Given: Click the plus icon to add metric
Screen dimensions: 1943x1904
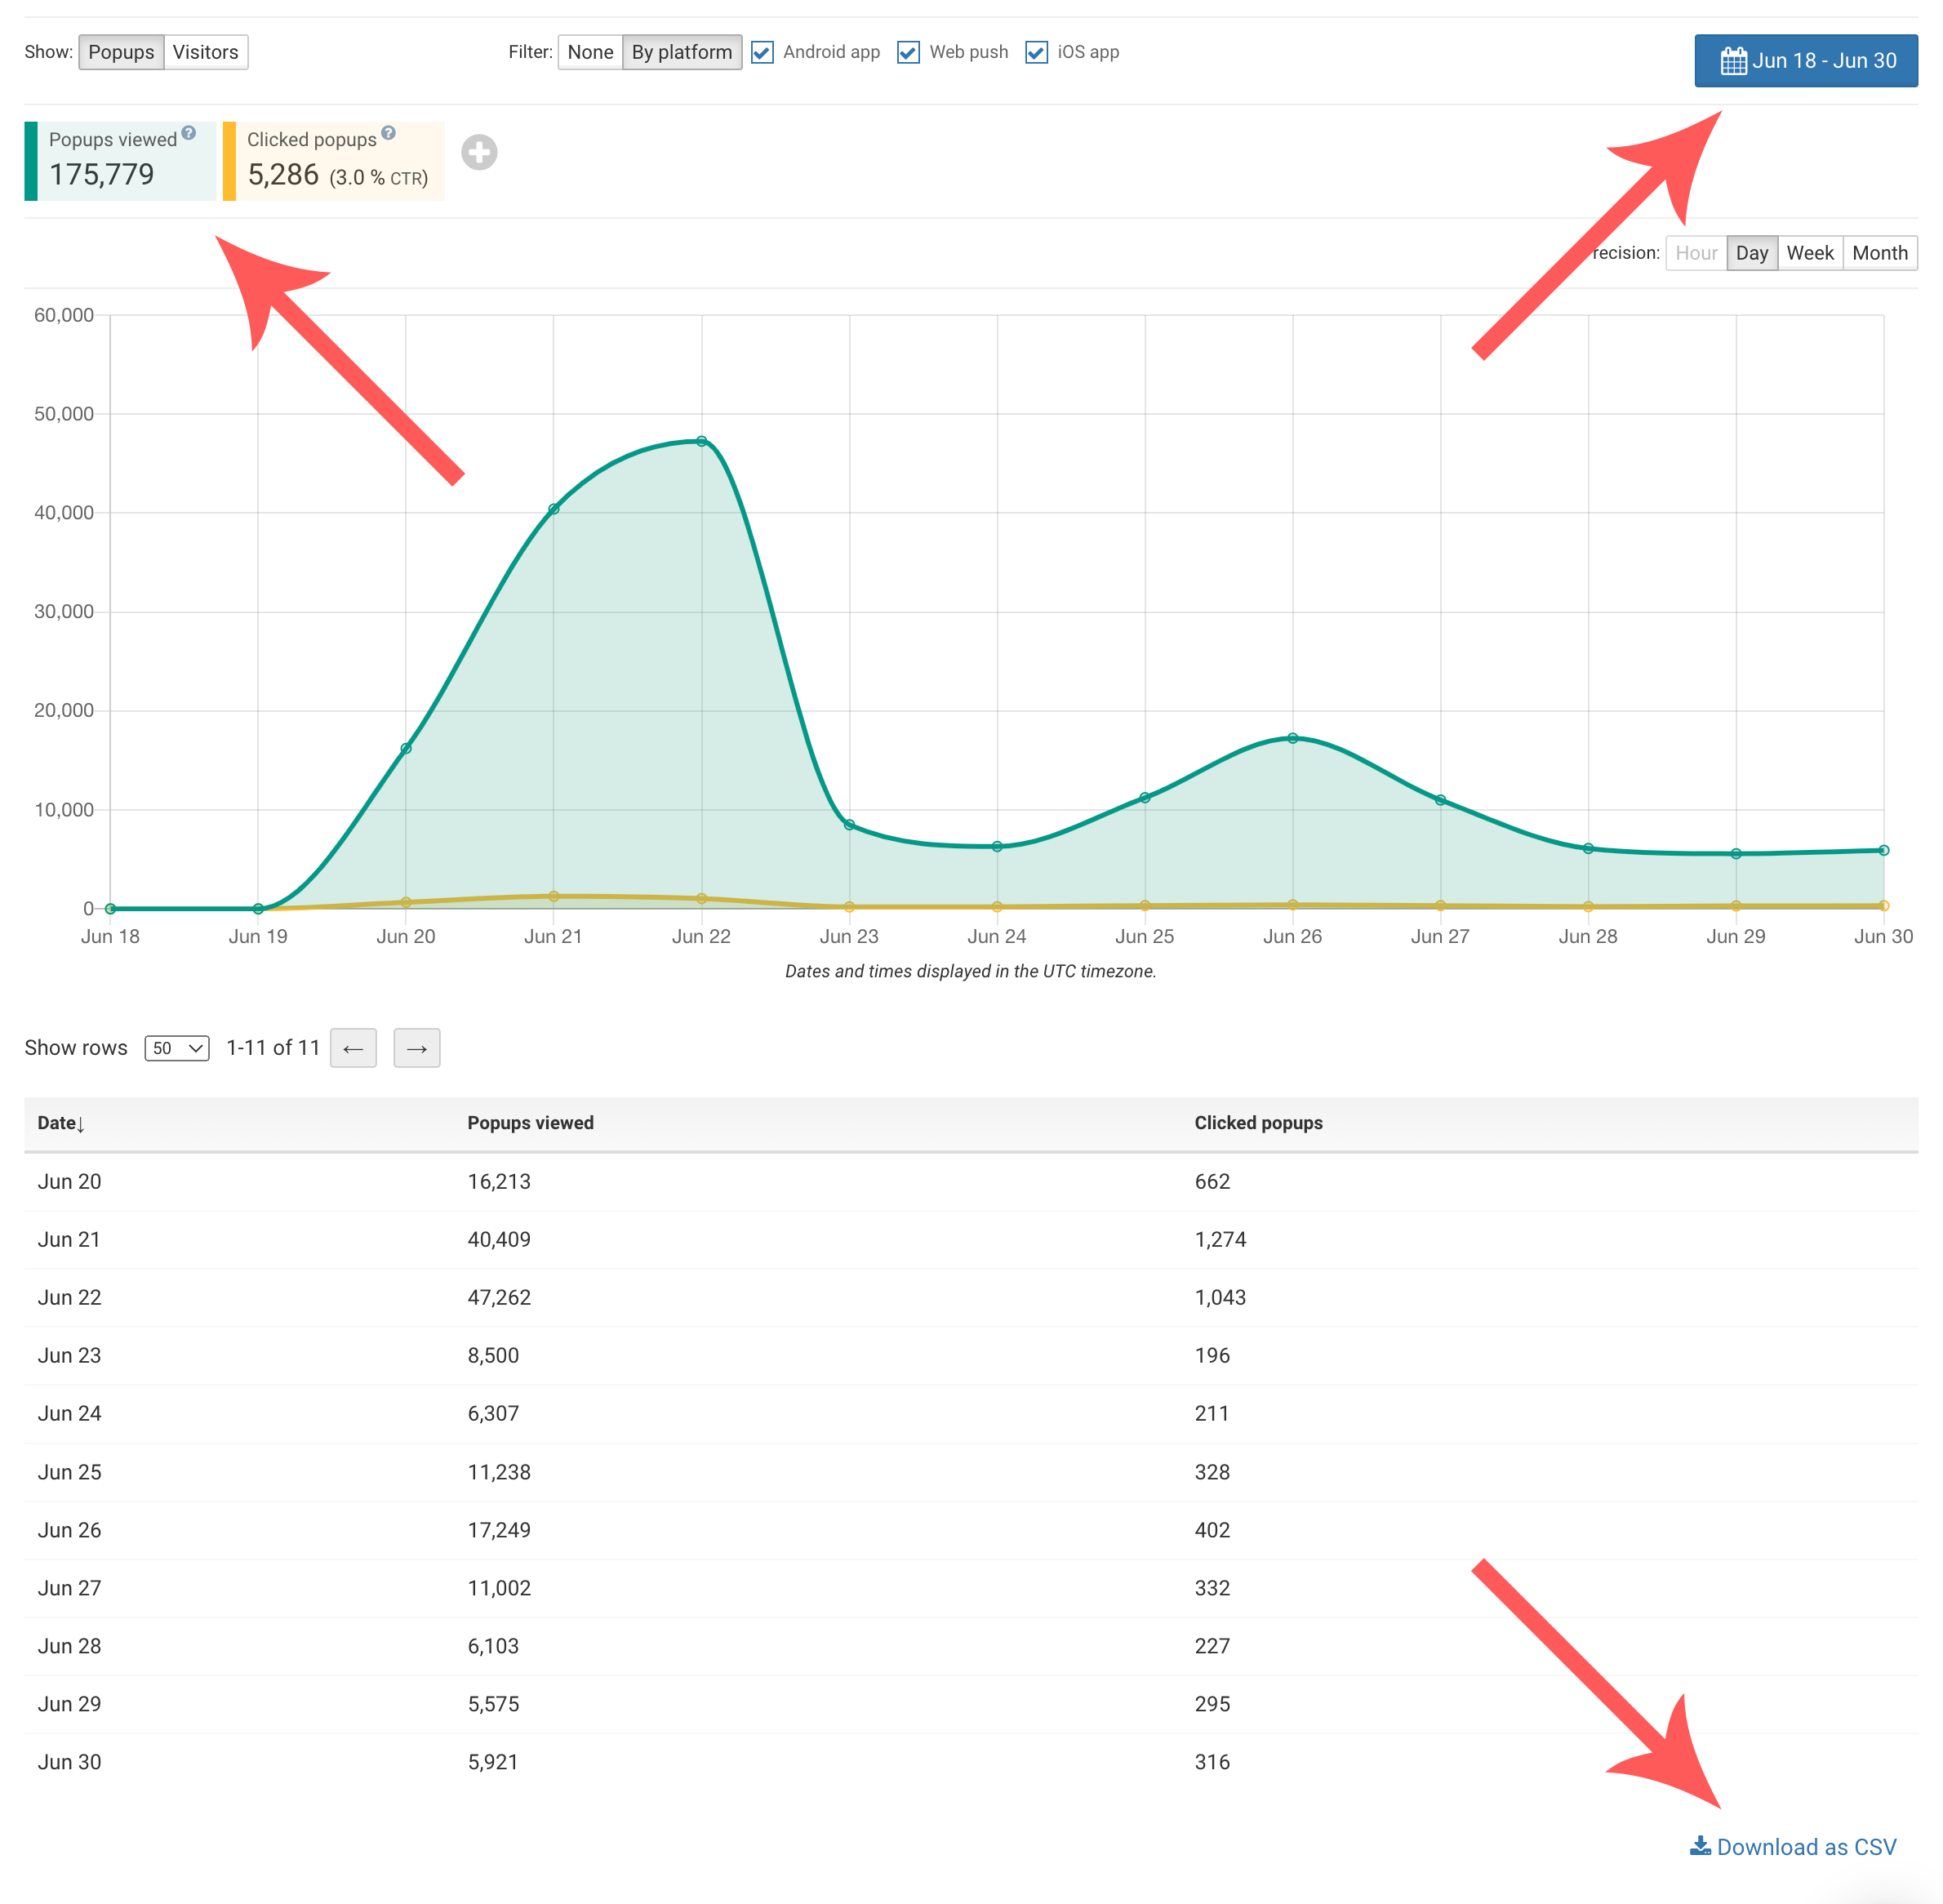Looking at the screenshot, I should pos(479,152).
